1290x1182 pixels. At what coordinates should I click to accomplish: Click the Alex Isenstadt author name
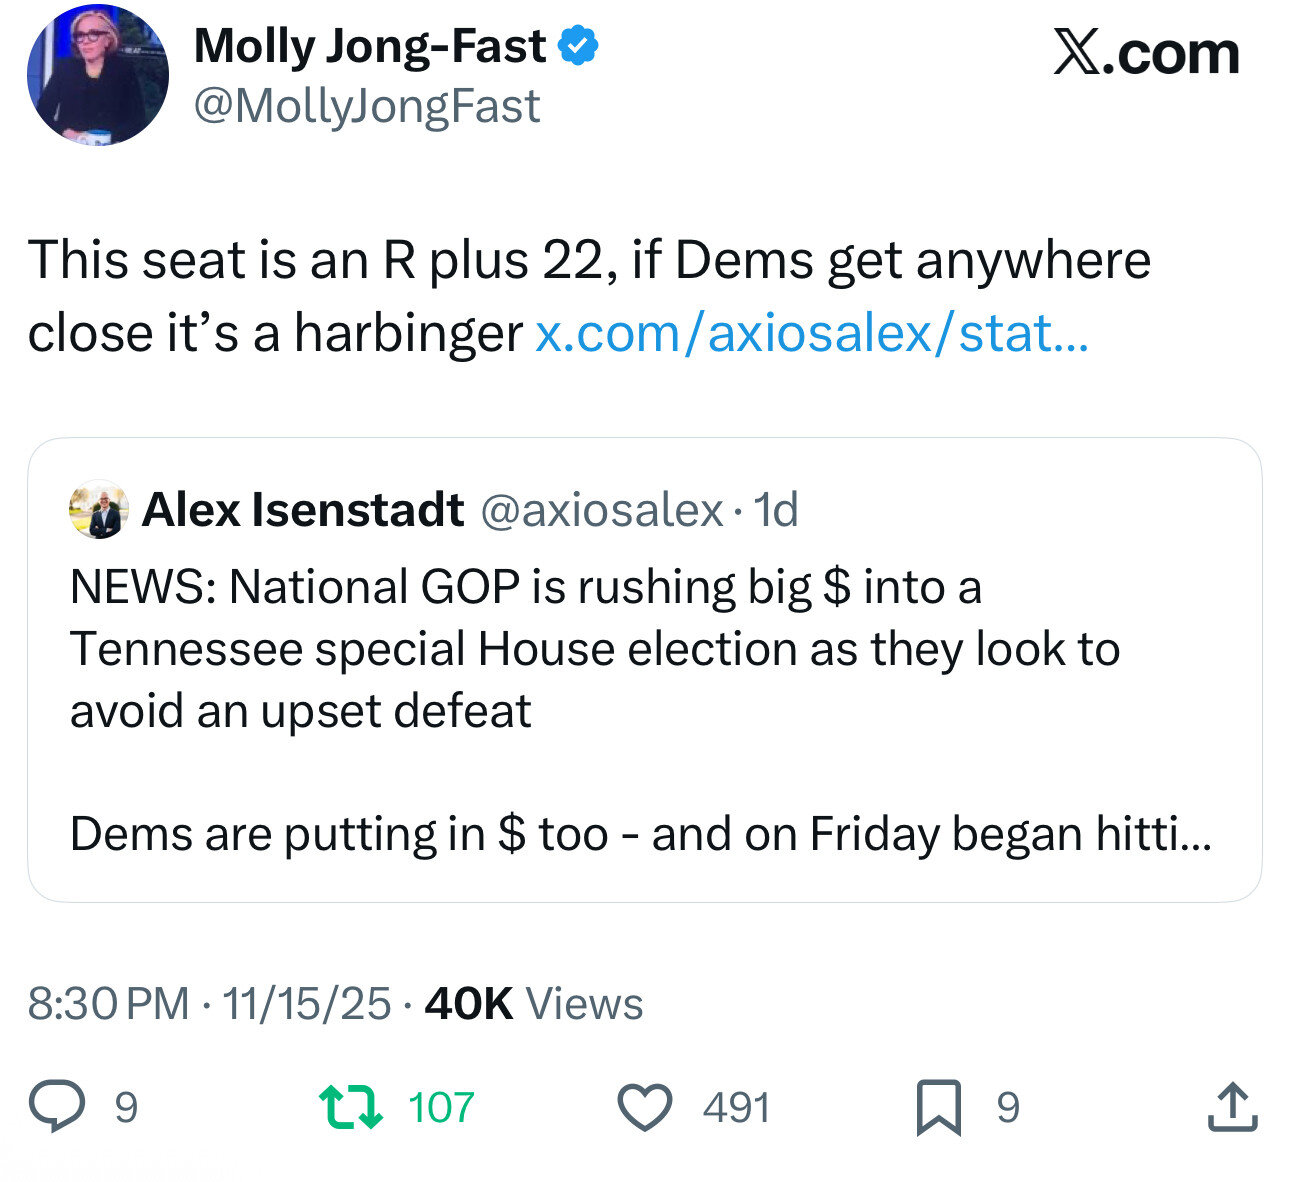coord(303,510)
